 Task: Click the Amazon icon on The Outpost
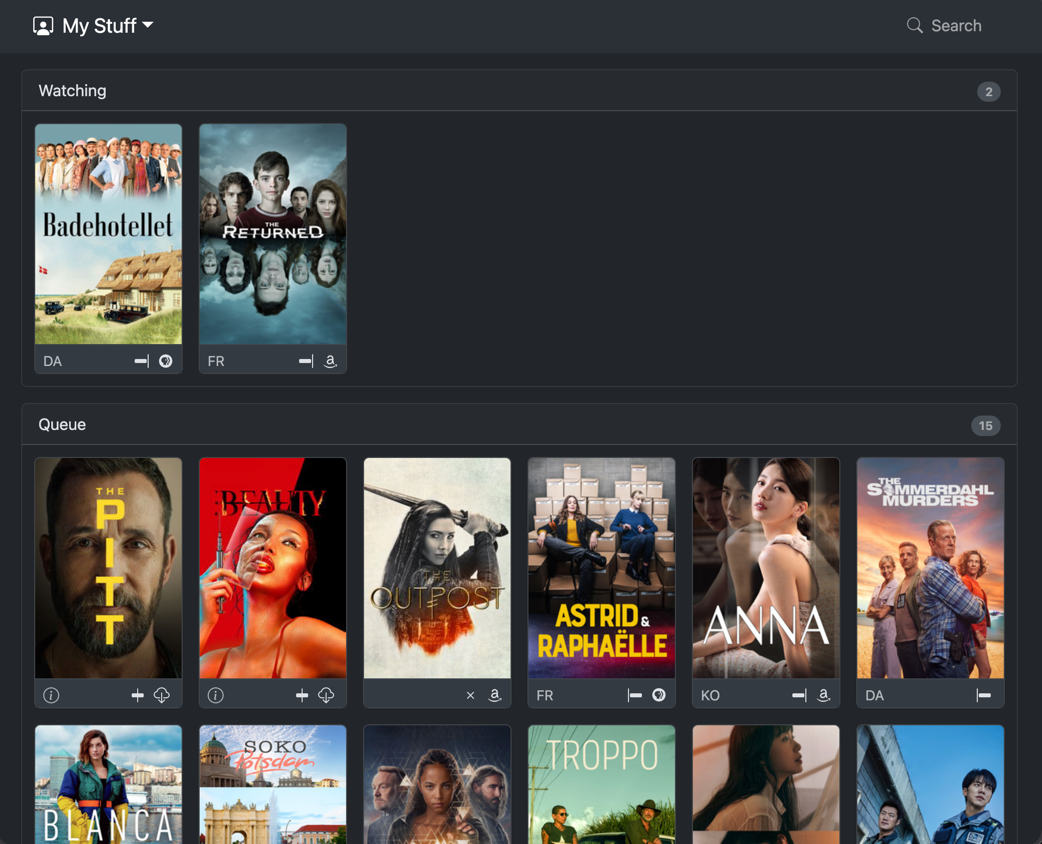click(494, 695)
